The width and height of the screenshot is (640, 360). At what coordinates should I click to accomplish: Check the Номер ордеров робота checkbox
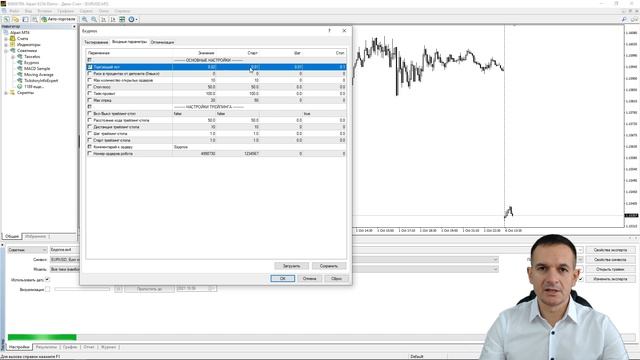pyautogui.click(x=89, y=153)
